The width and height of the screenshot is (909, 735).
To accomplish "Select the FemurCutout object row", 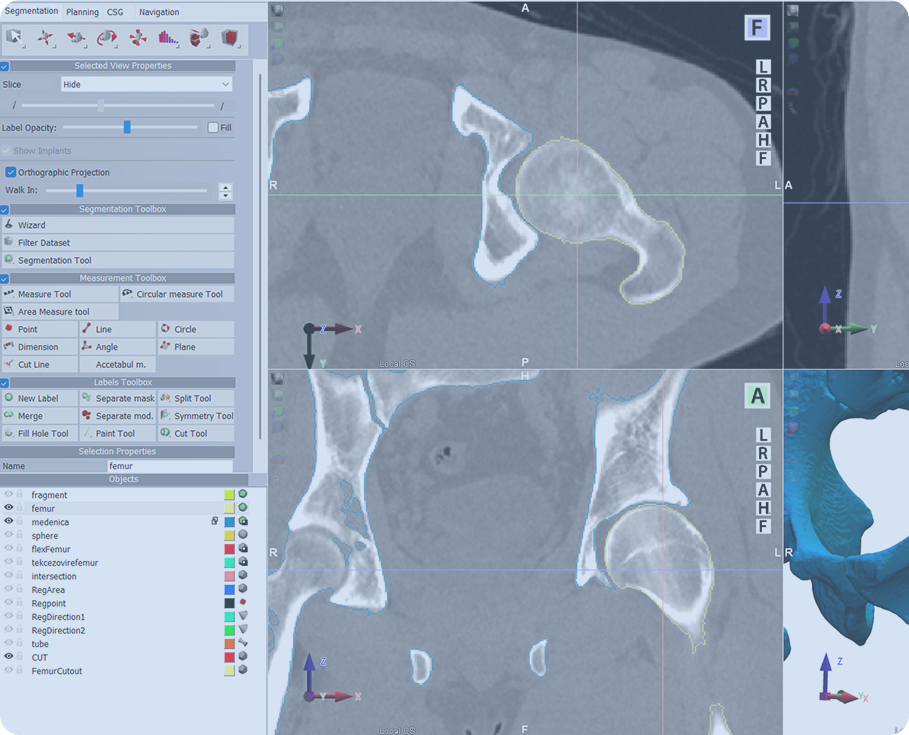I will coord(126,671).
